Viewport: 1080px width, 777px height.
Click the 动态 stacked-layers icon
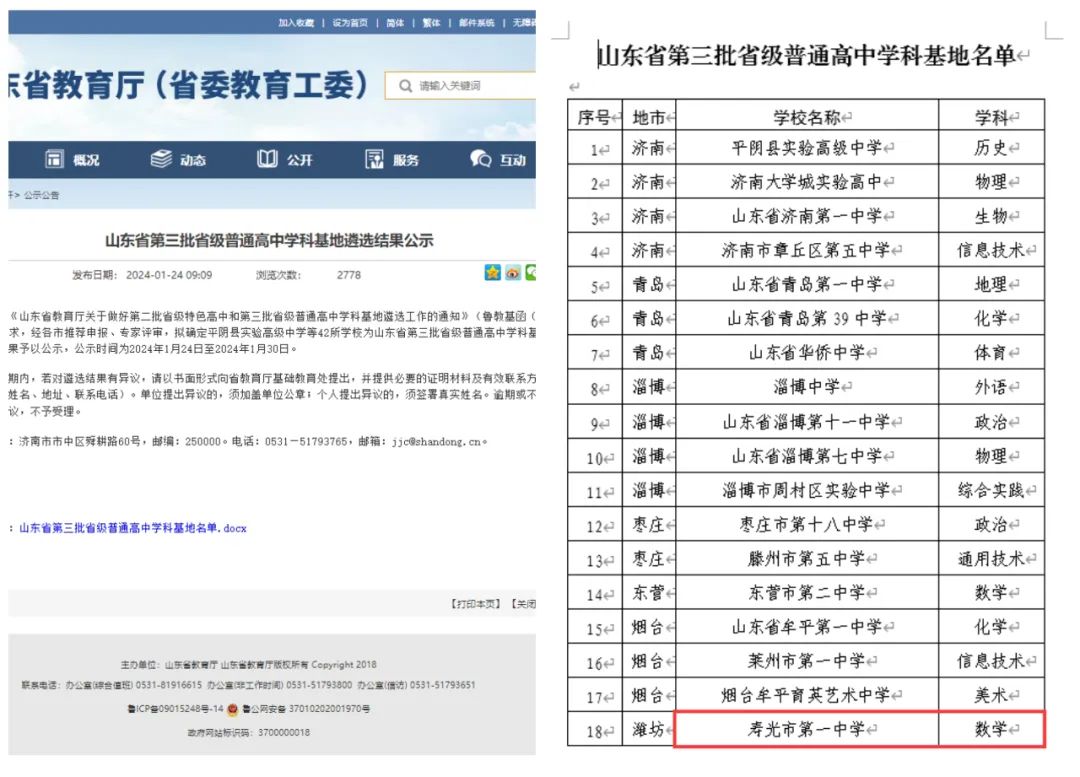(x=161, y=159)
